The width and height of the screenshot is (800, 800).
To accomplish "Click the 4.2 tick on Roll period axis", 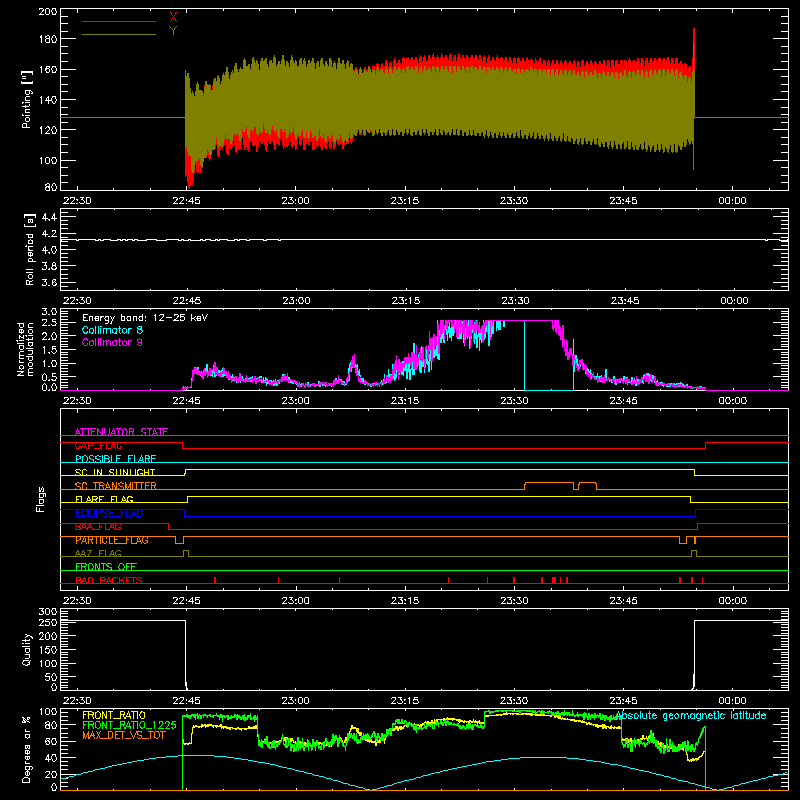I will (x=49, y=234).
